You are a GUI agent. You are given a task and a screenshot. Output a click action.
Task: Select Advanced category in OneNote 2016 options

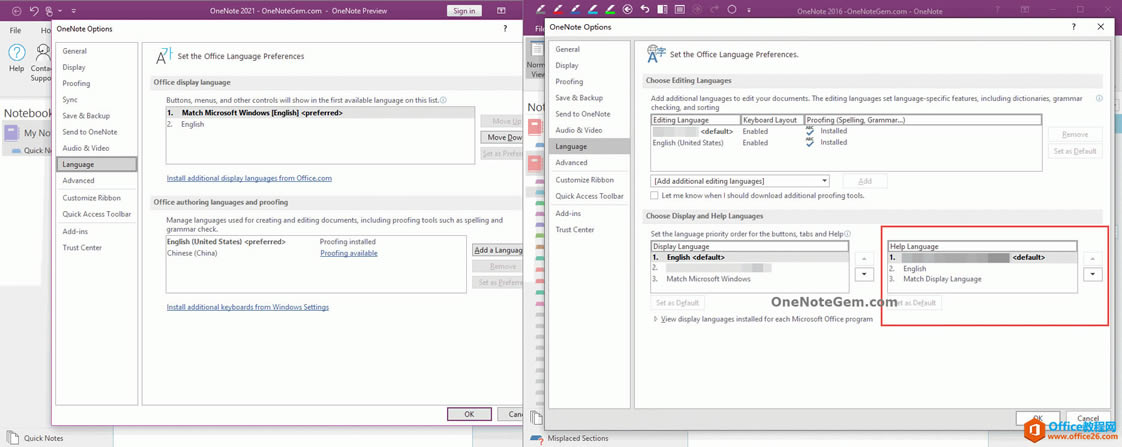coord(571,163)
